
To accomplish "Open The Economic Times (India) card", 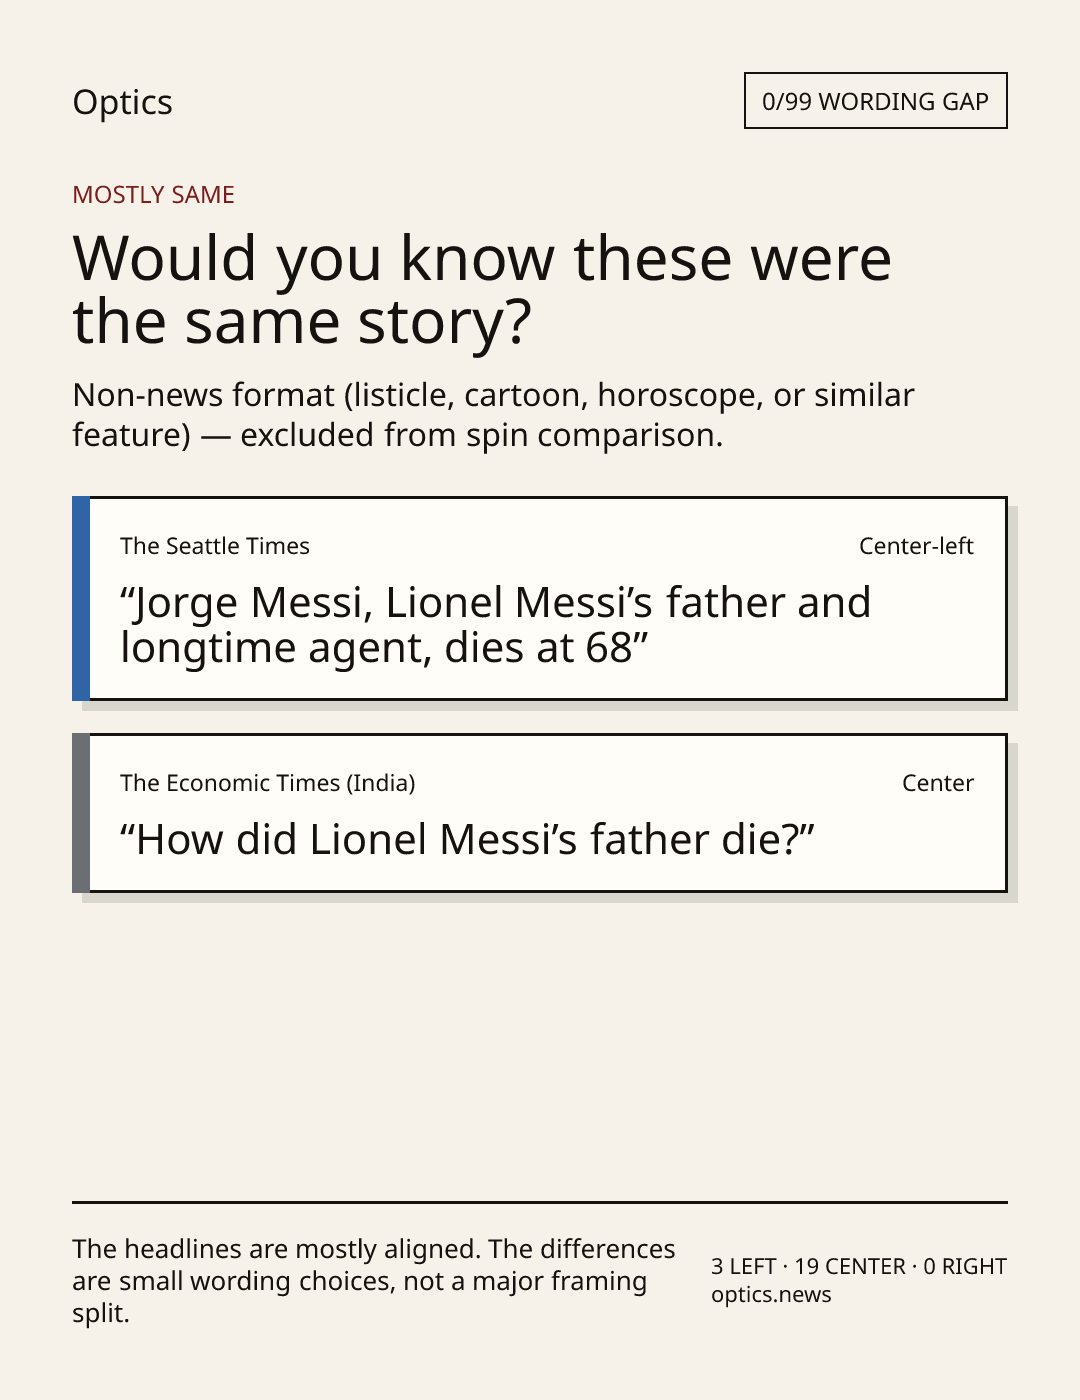I will pos(539,813).
